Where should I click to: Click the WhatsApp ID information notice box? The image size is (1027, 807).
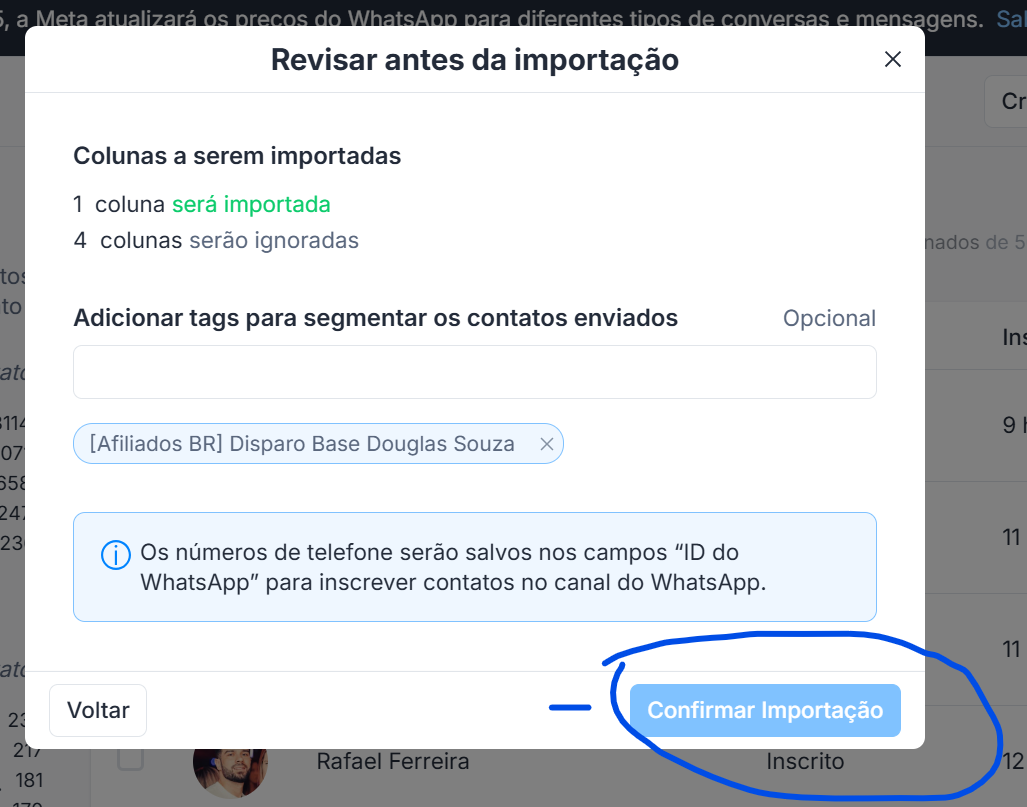[x=474, y=567]
